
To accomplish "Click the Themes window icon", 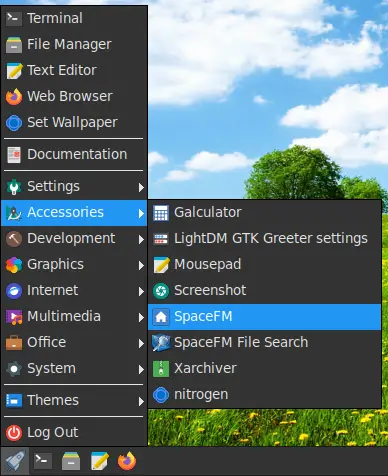I will [x=14, y=401].
